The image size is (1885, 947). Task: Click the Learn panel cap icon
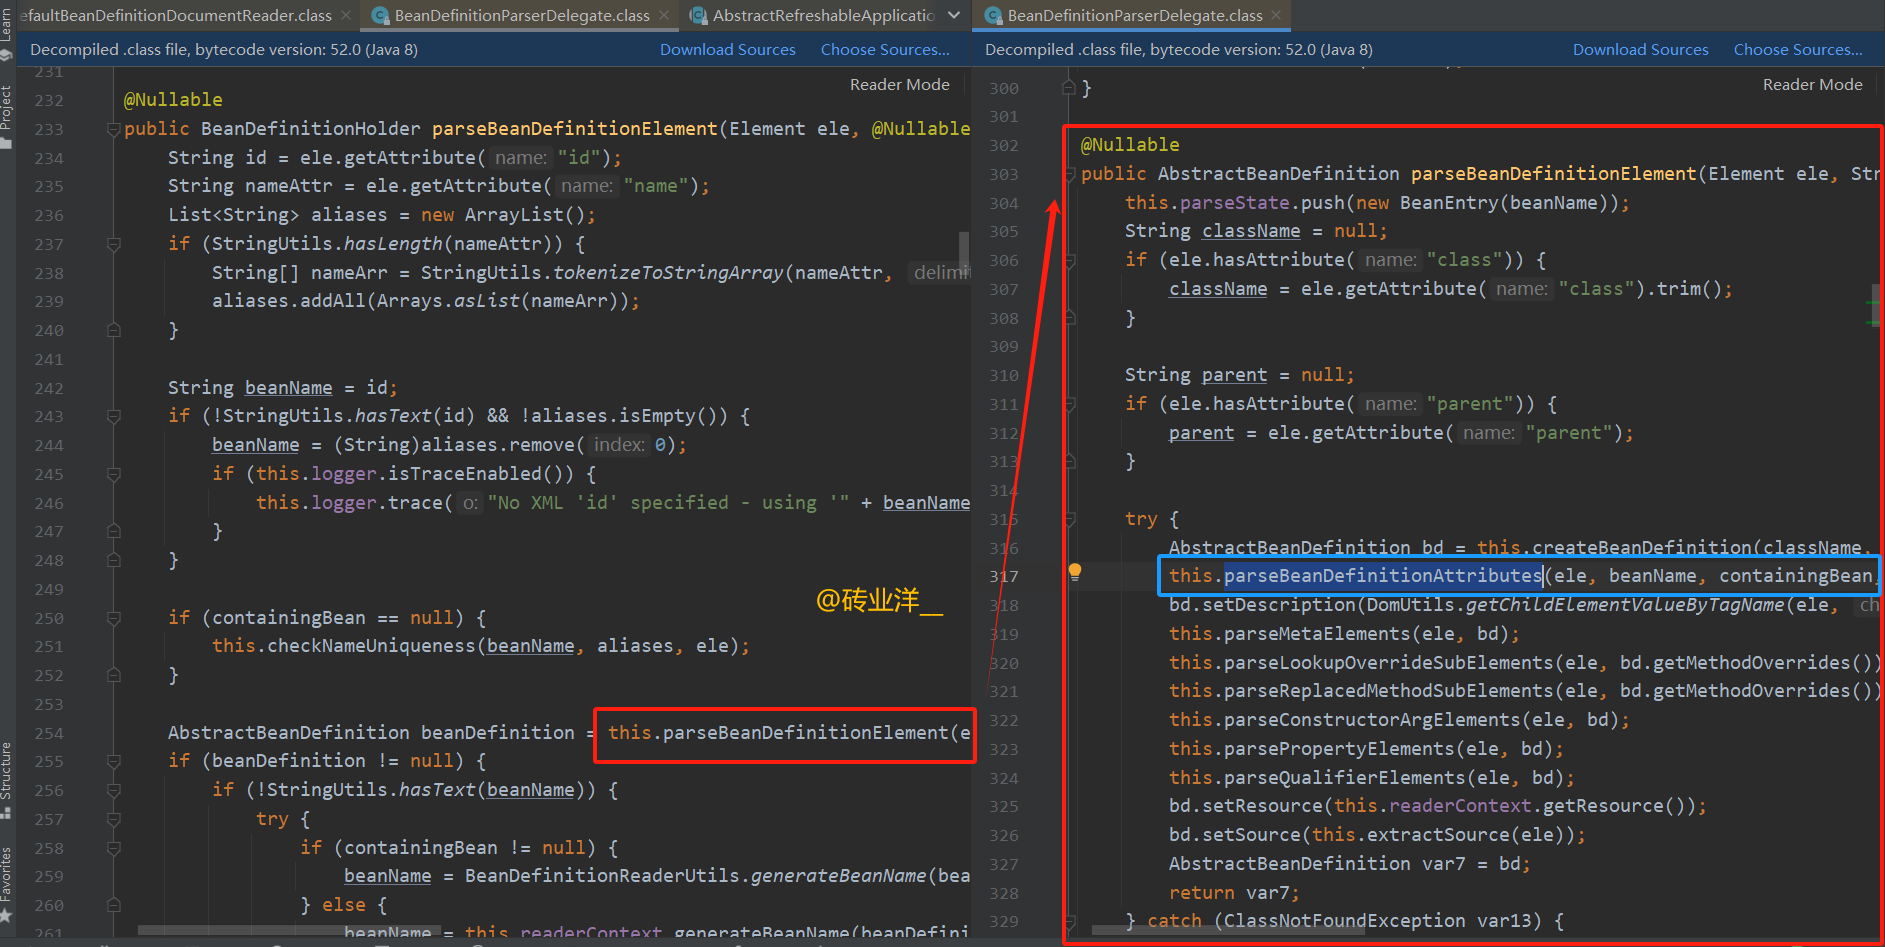pos(6,55)
